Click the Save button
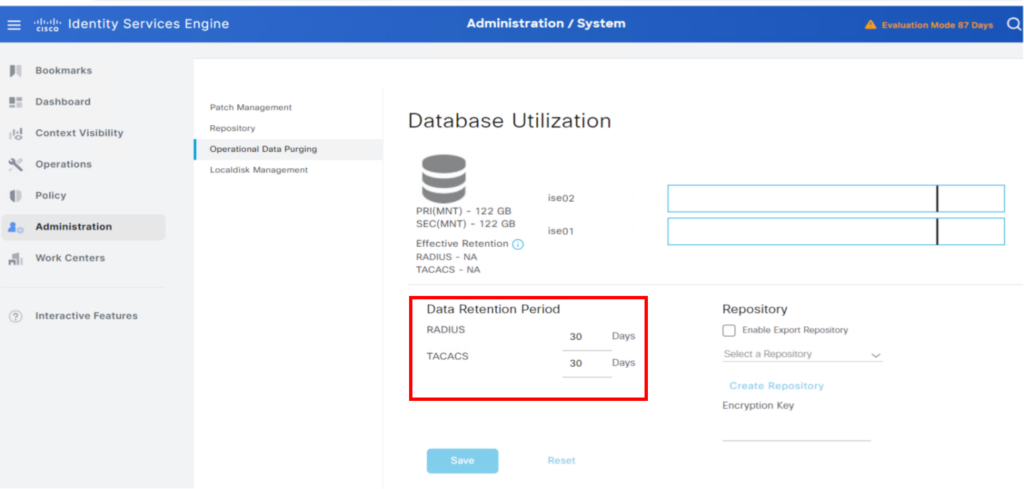Image resolution: width=1024 pixels, height=489 pixels. (x=462, y=460)
